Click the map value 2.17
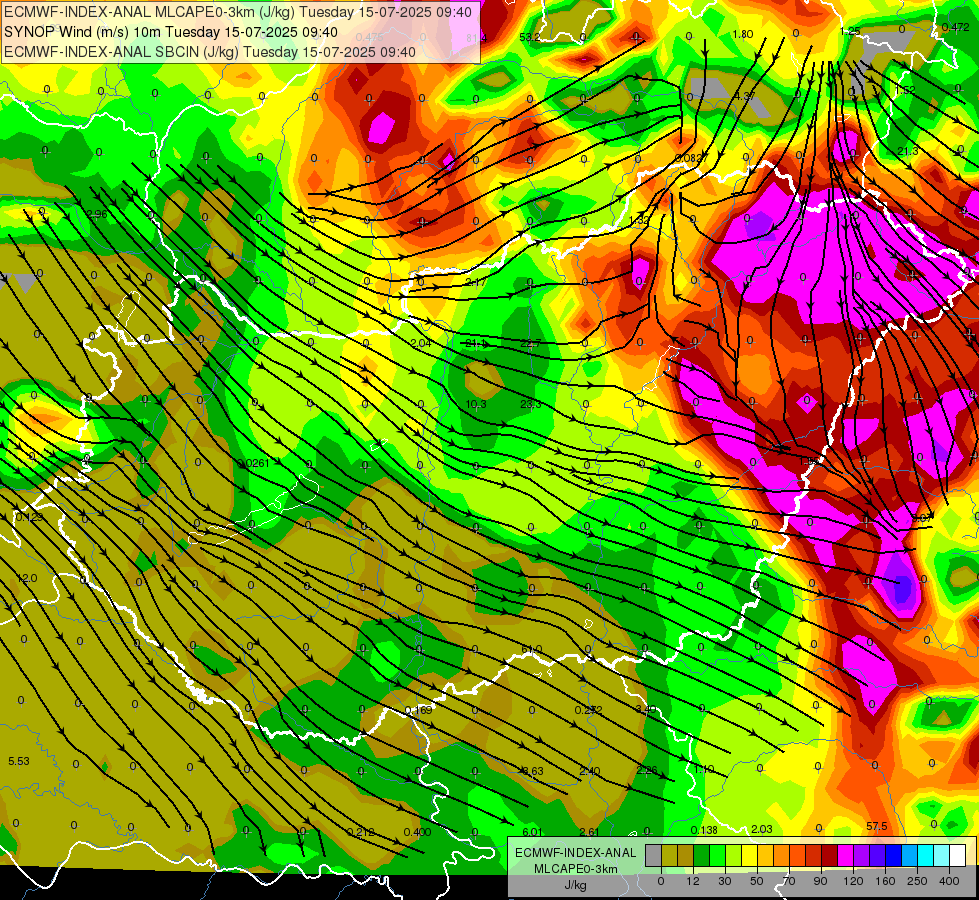Viewport: 979px width, 900px height. [x=475, y=283]
